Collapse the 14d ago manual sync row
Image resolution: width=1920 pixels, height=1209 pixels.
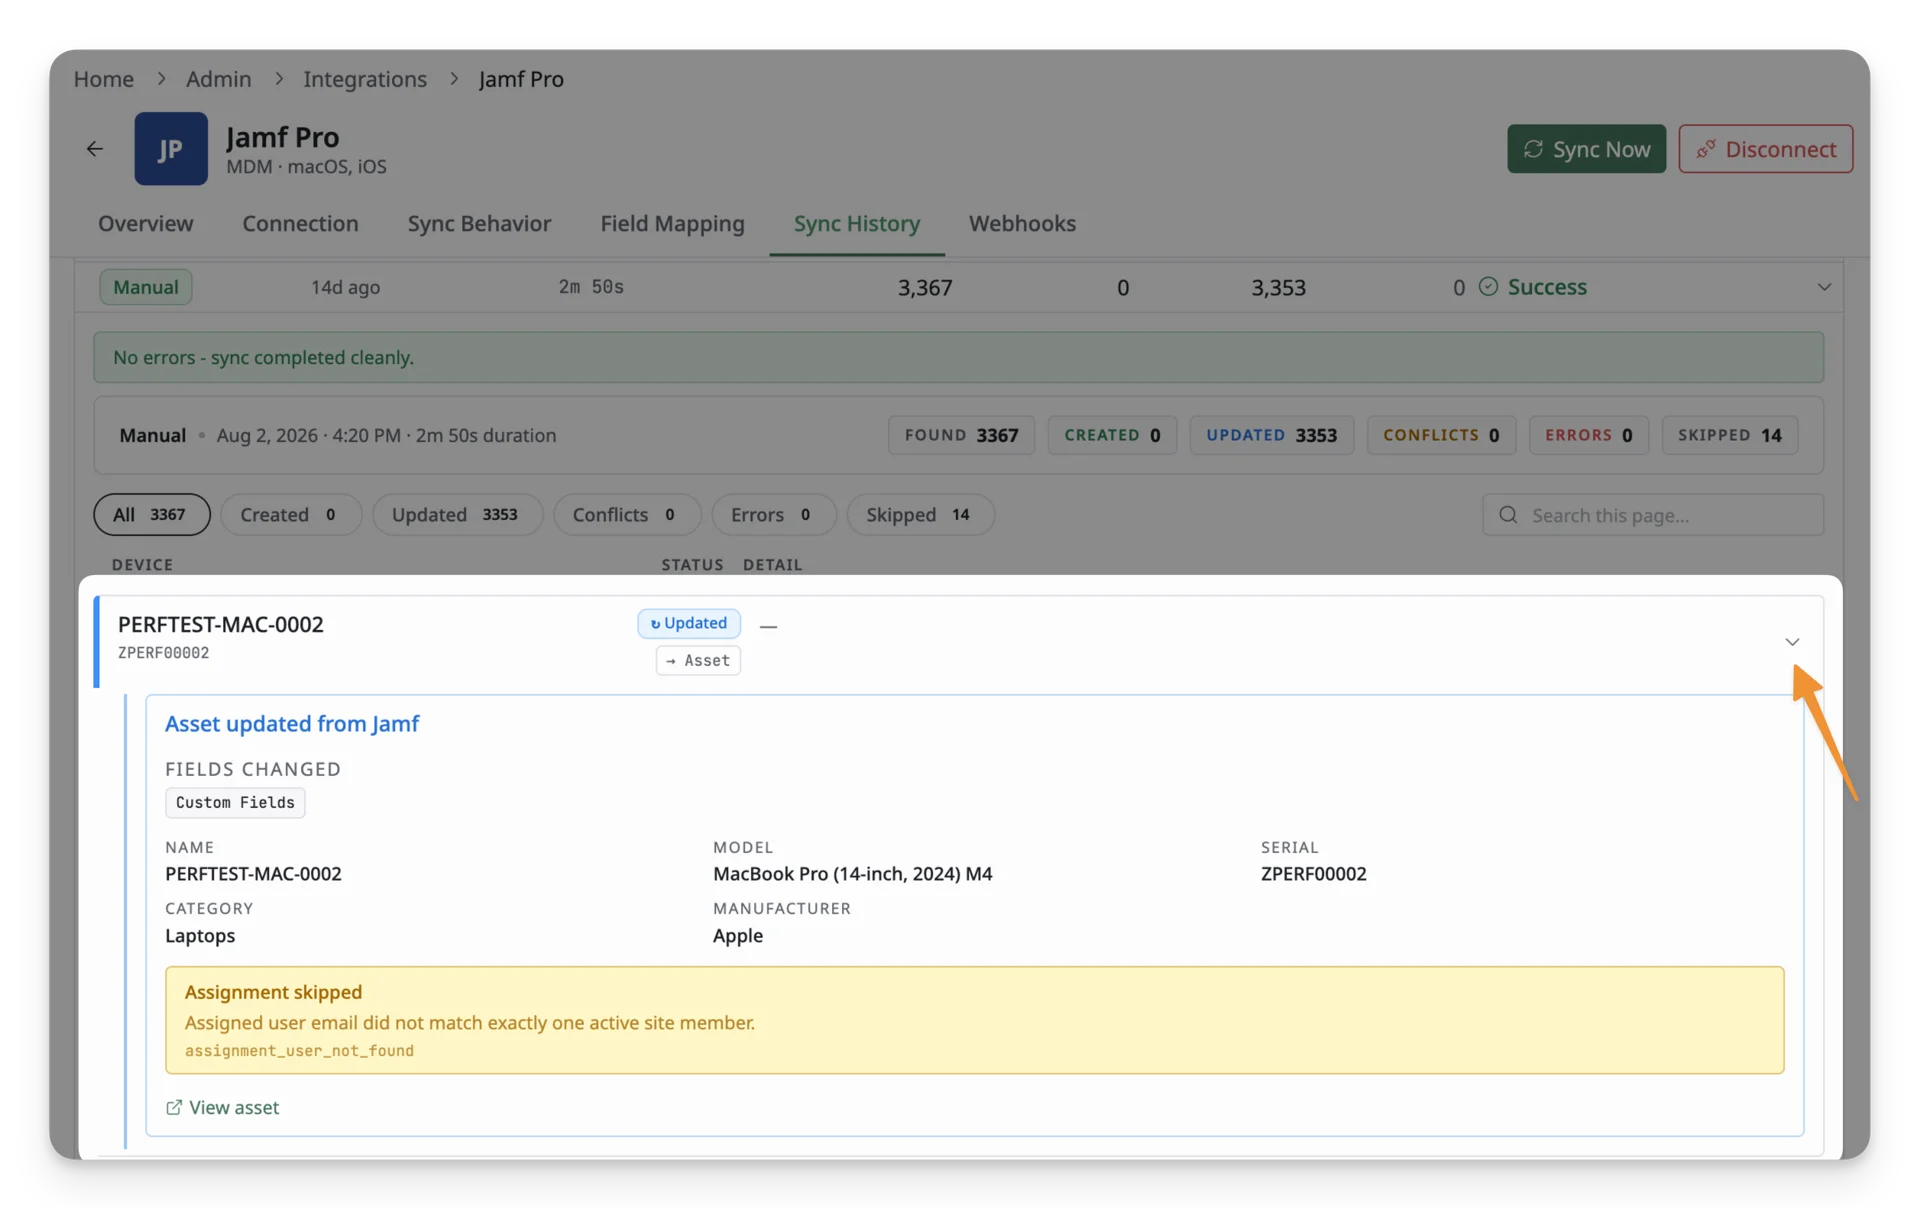tap(1824, 287)
